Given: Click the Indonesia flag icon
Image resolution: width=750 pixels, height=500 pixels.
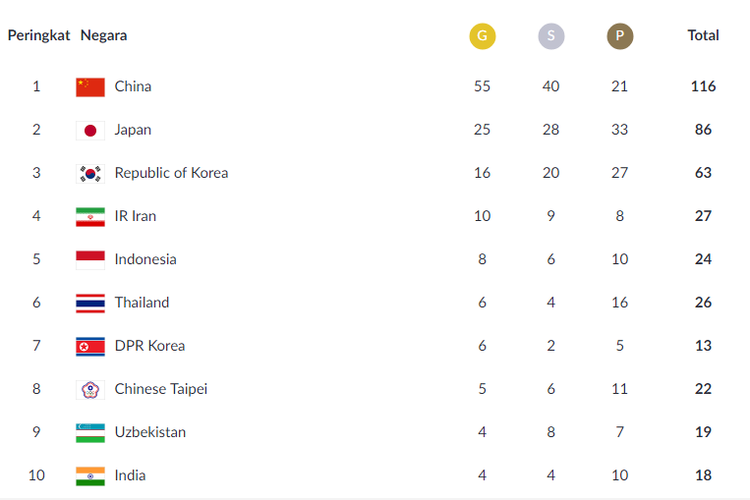Looking at the screenshot, I should pos(90,259).
